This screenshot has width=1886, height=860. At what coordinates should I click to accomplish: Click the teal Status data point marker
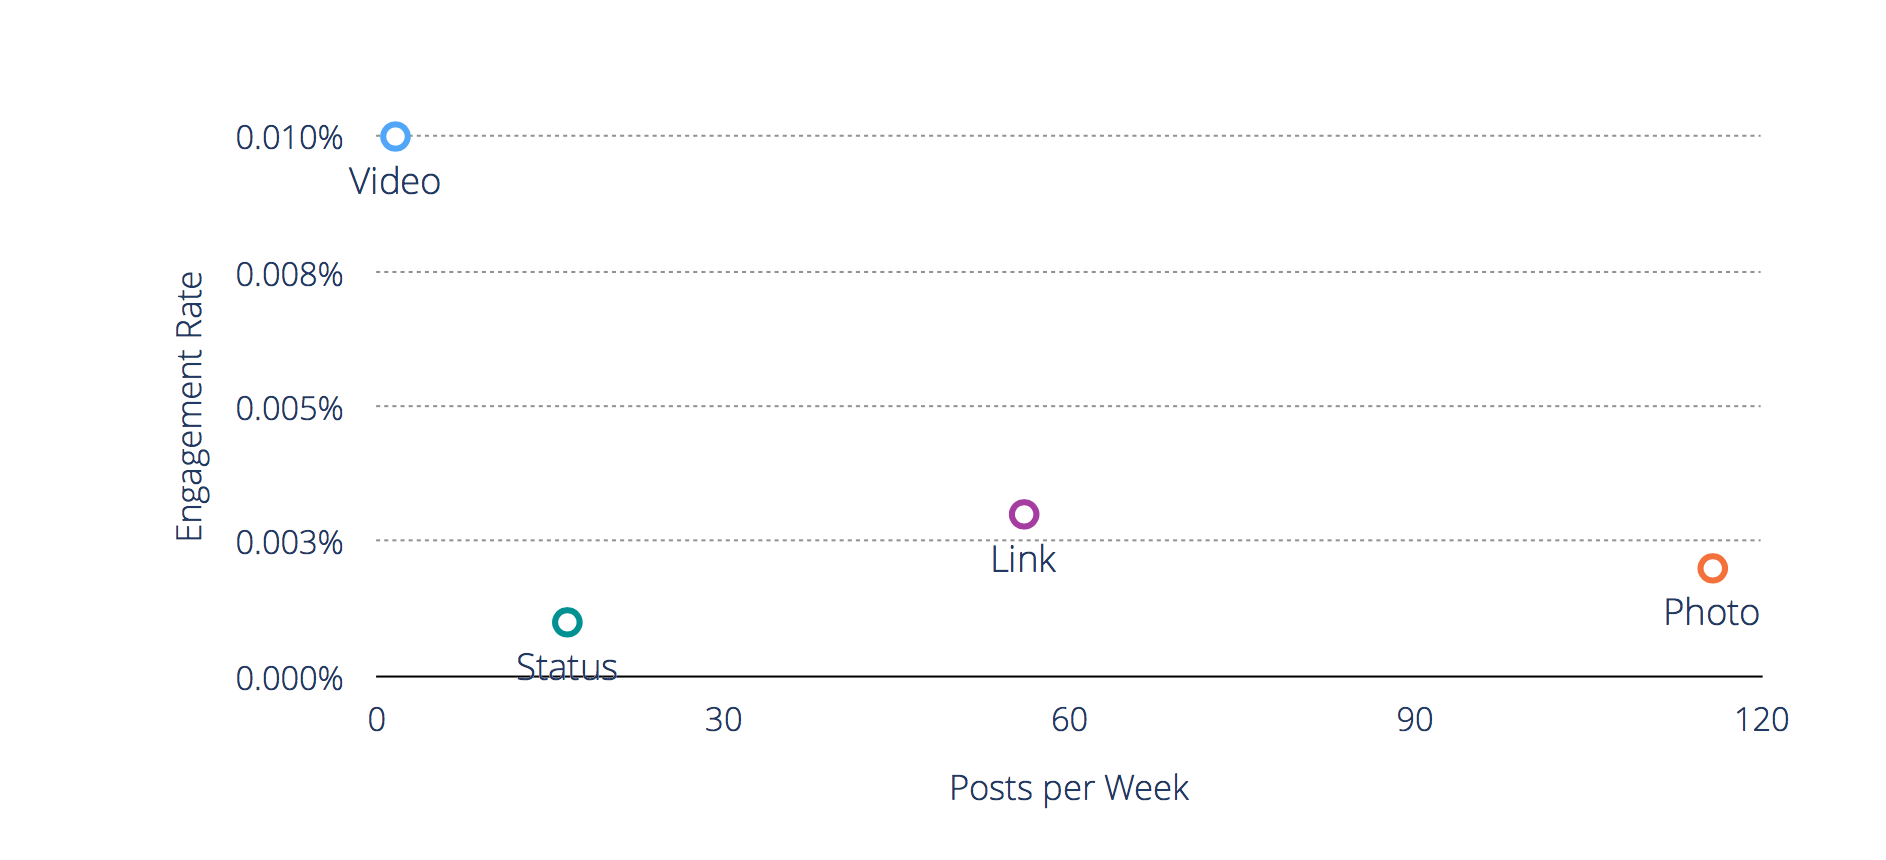click(x=567, y=622)
